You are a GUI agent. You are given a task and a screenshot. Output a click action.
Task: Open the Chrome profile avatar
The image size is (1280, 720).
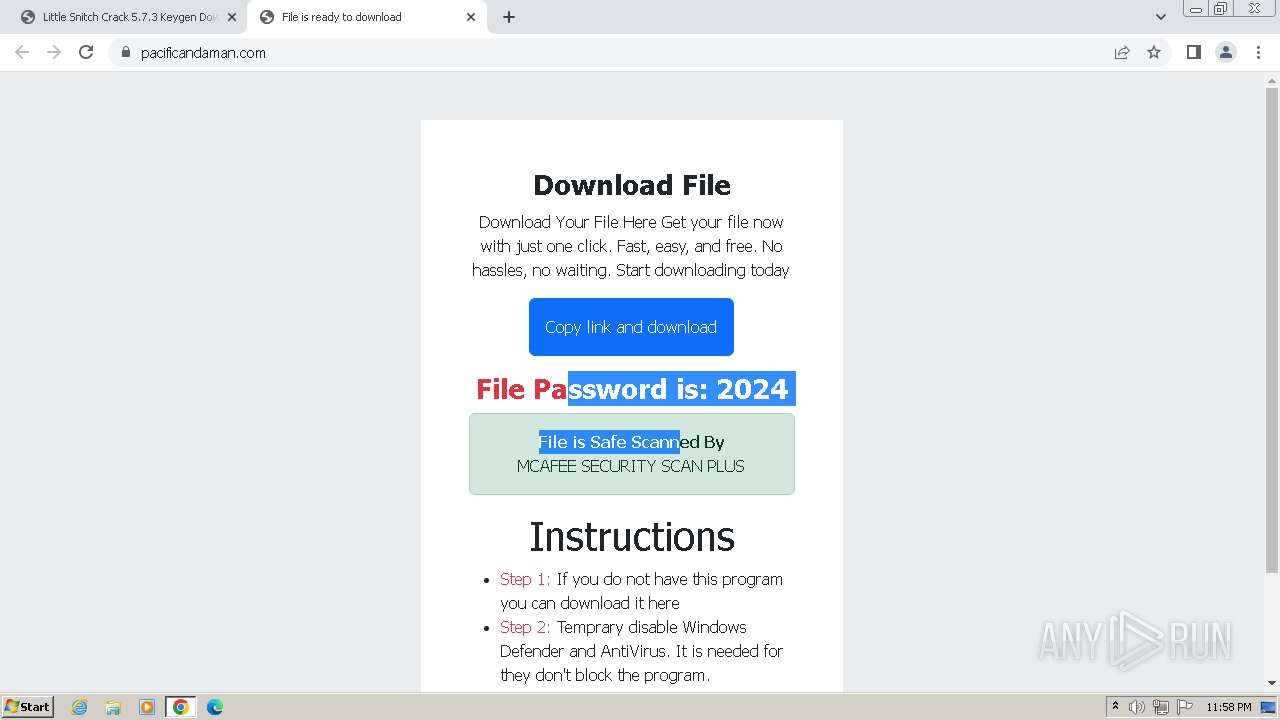click(1226, 53)
